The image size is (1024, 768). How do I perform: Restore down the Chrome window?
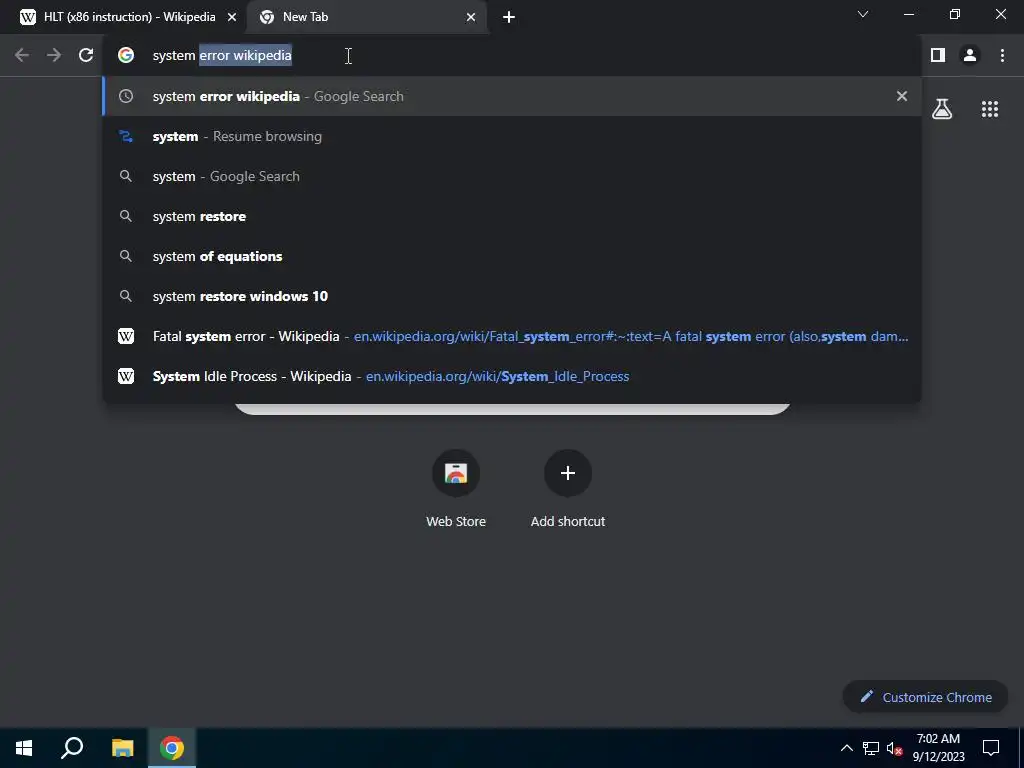coord(955,14)
